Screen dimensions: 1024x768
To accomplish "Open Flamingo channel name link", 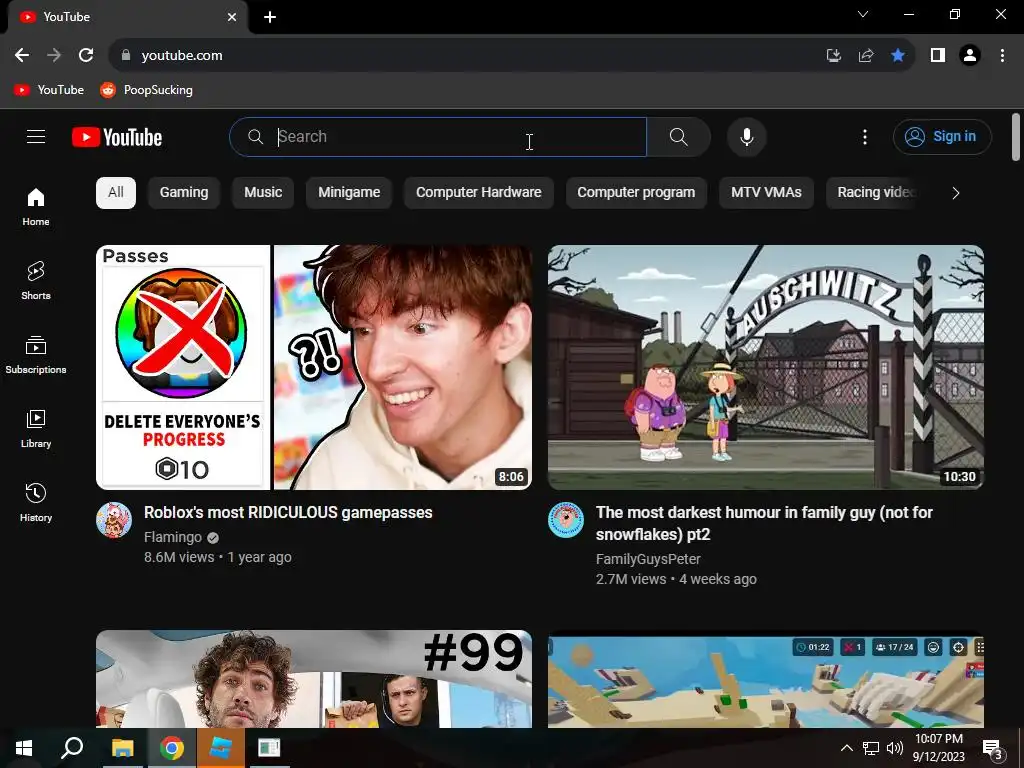I will point(173,537).
